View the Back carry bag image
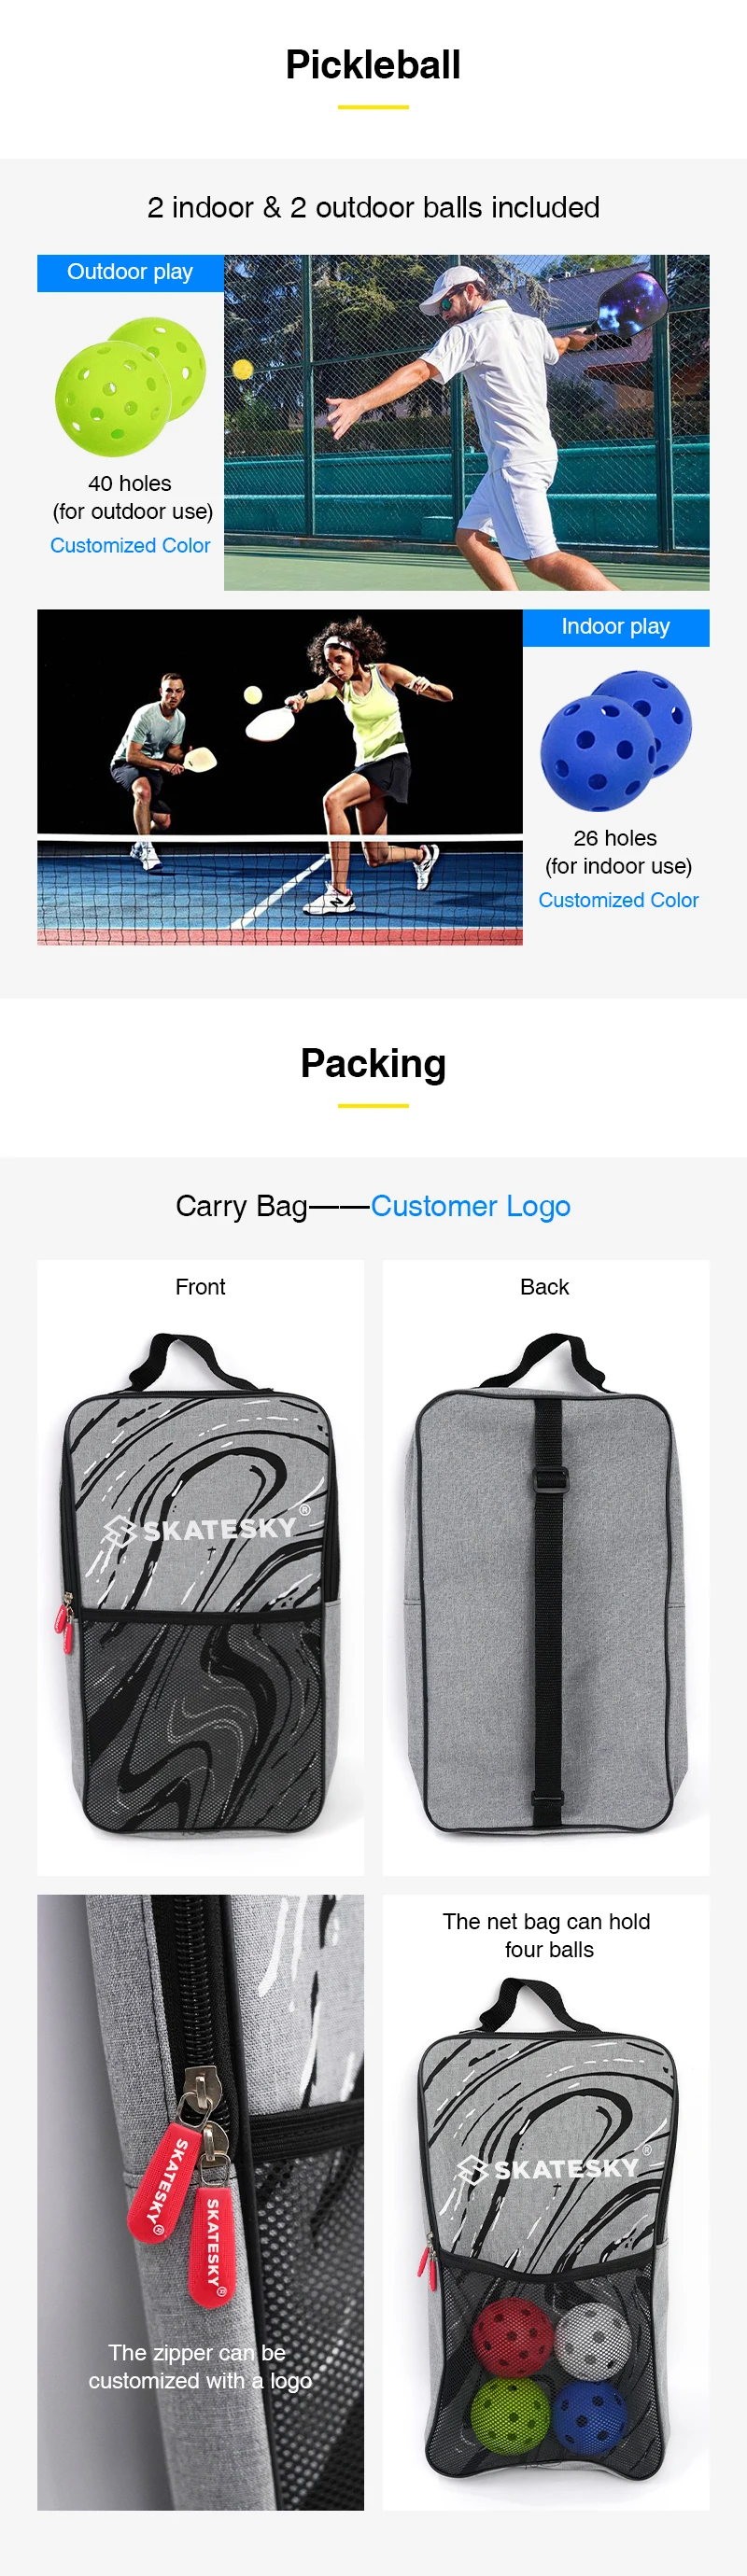This screenshot has height=2576, width=747. (546, 1583)
